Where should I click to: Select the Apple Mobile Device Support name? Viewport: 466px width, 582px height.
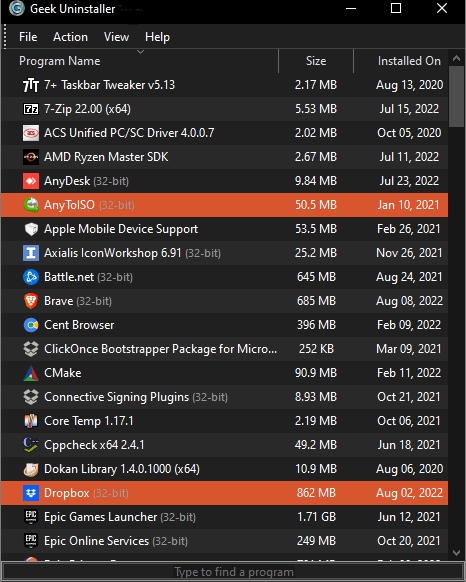point(121,229)
